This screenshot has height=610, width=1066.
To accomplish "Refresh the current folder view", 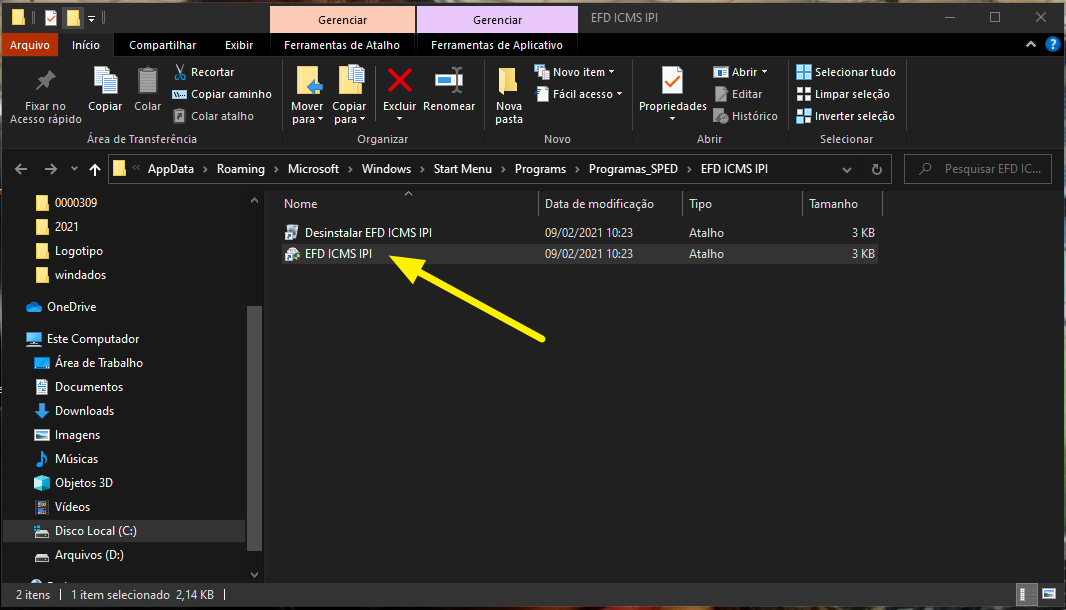I will click(x=876, y=169).
